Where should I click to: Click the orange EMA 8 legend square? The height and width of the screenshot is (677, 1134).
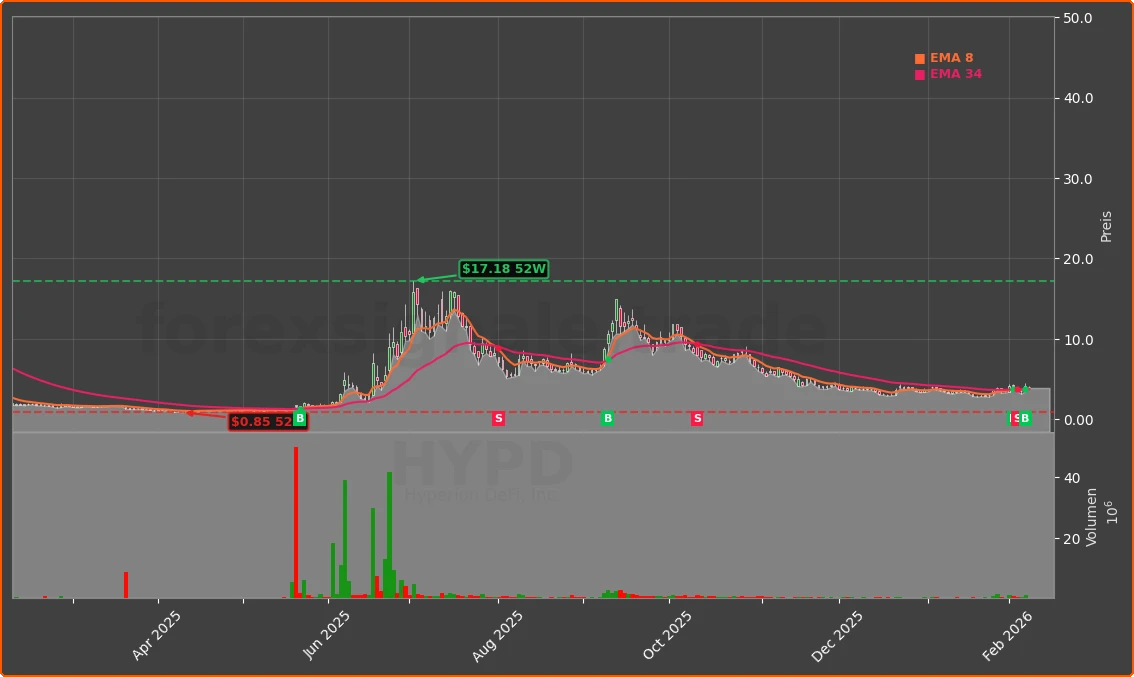click(918, 57)
